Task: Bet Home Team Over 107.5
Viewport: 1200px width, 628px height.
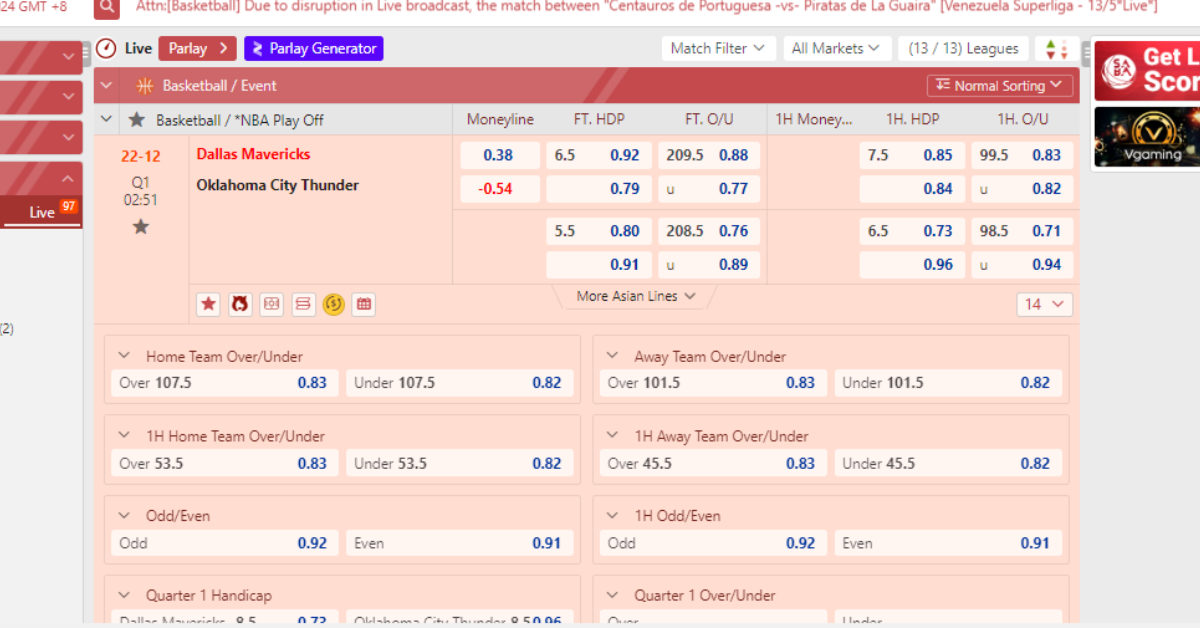Action: [225, 383]
